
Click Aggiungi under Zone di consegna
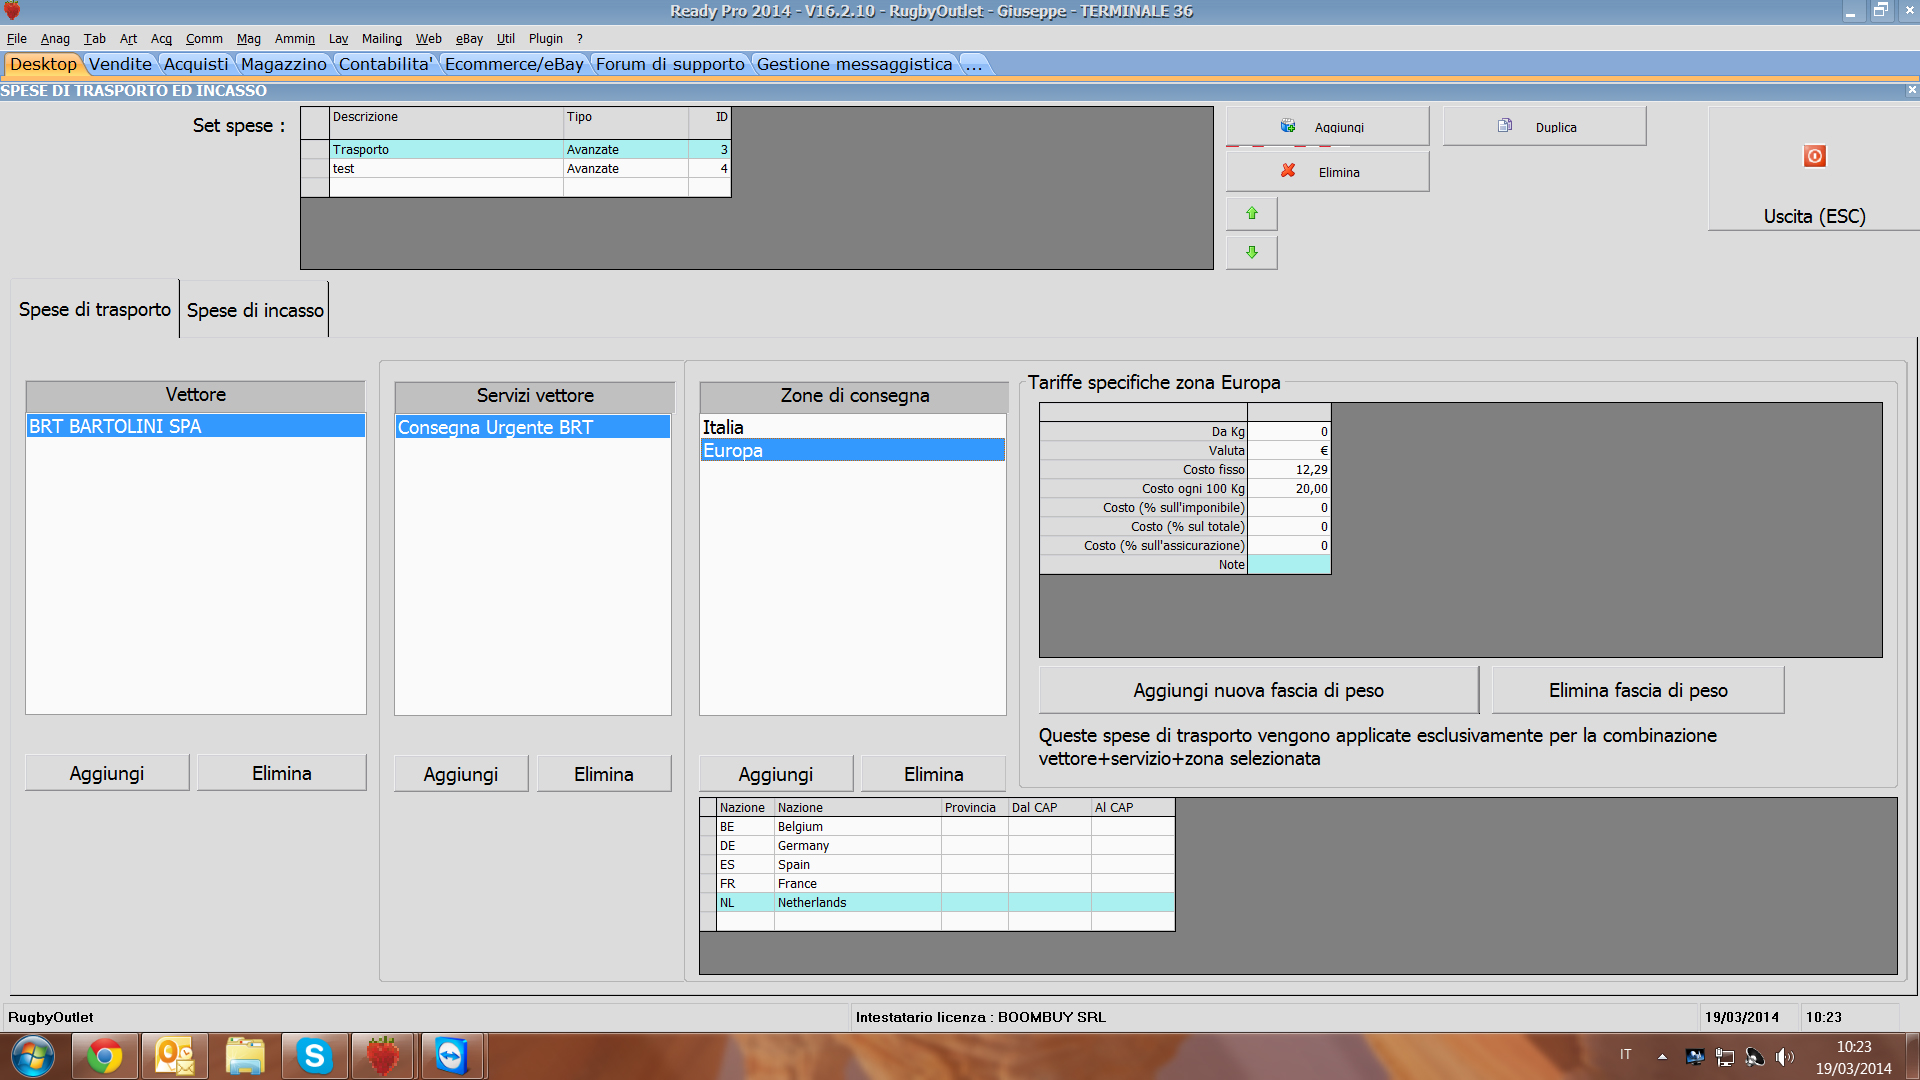pyautogui.click(x=776, y=774)
